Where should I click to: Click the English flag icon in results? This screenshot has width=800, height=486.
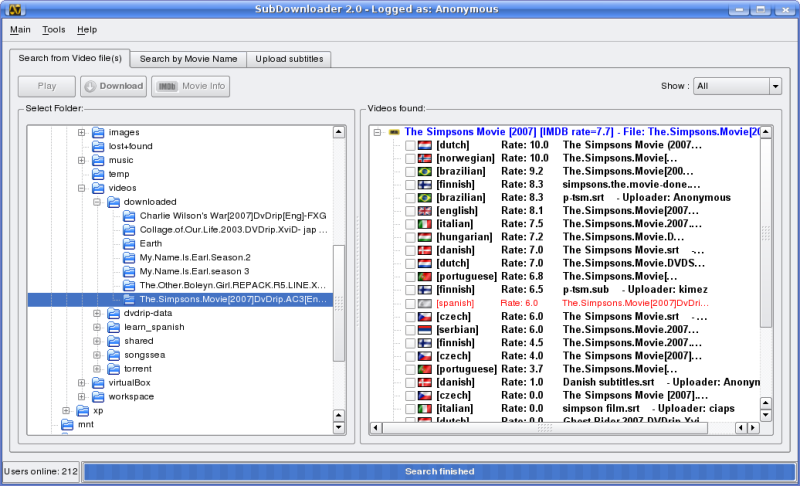(425, 211)
